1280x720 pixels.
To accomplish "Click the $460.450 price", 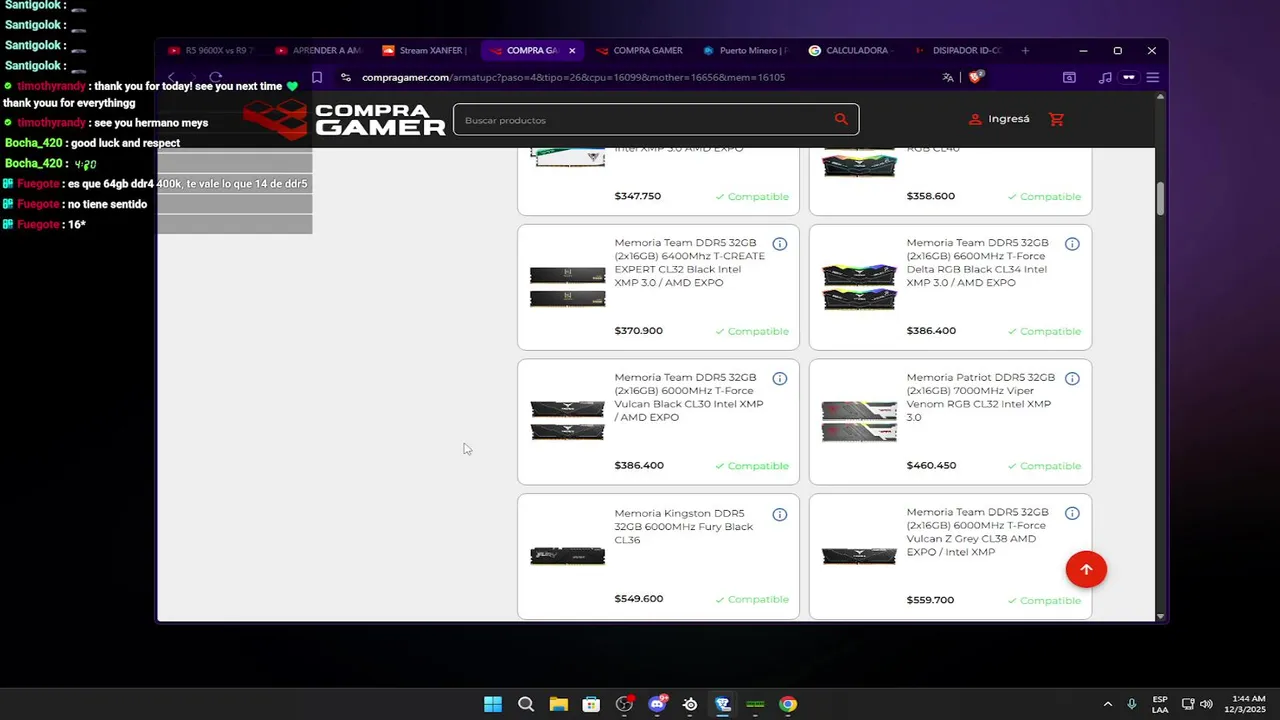I will 931,466.
